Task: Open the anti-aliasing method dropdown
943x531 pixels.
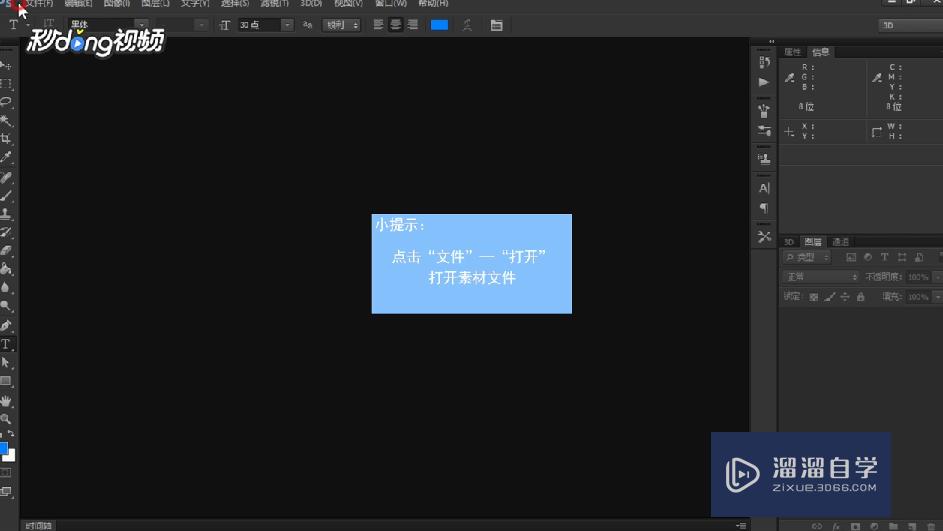Action: 341,25
